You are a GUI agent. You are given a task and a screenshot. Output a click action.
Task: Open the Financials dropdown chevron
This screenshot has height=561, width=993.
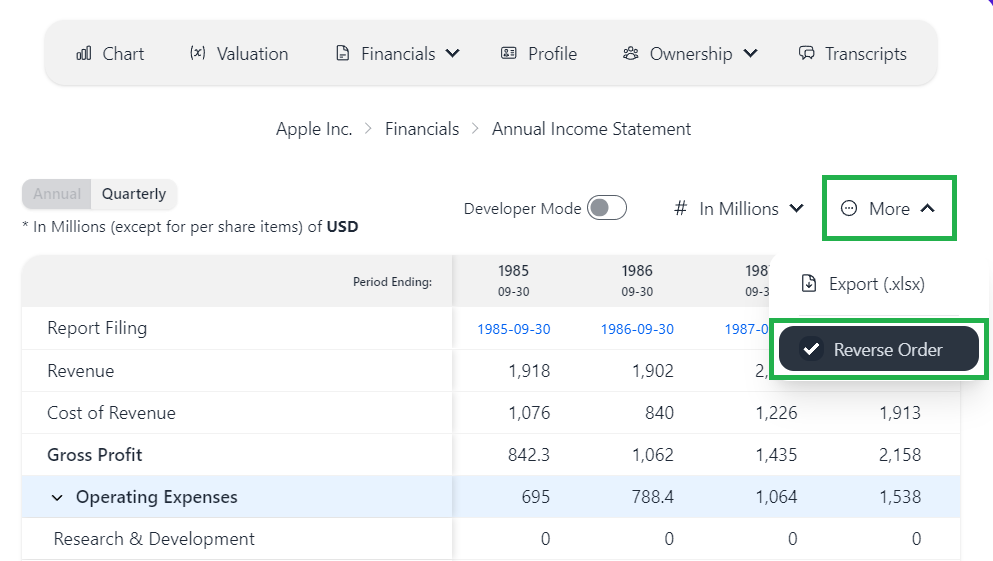click(452, 53)
